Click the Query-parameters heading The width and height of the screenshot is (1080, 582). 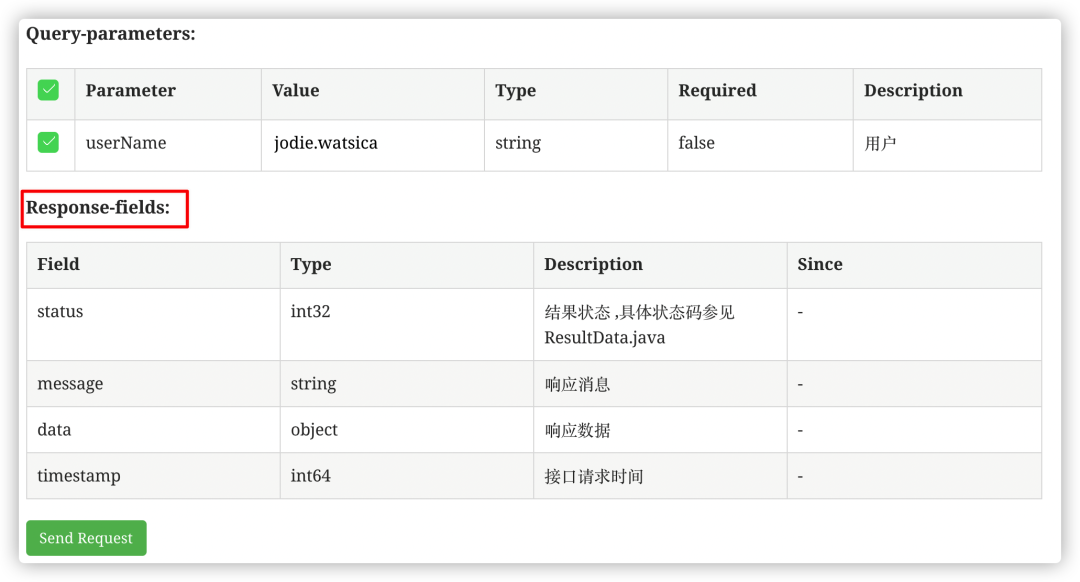click(111, 34)
